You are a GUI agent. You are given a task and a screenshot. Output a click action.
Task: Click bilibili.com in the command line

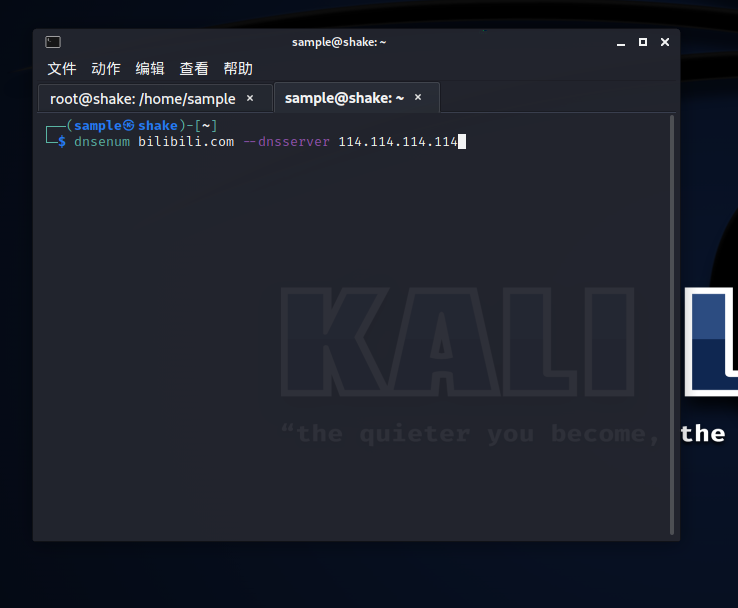186,142
